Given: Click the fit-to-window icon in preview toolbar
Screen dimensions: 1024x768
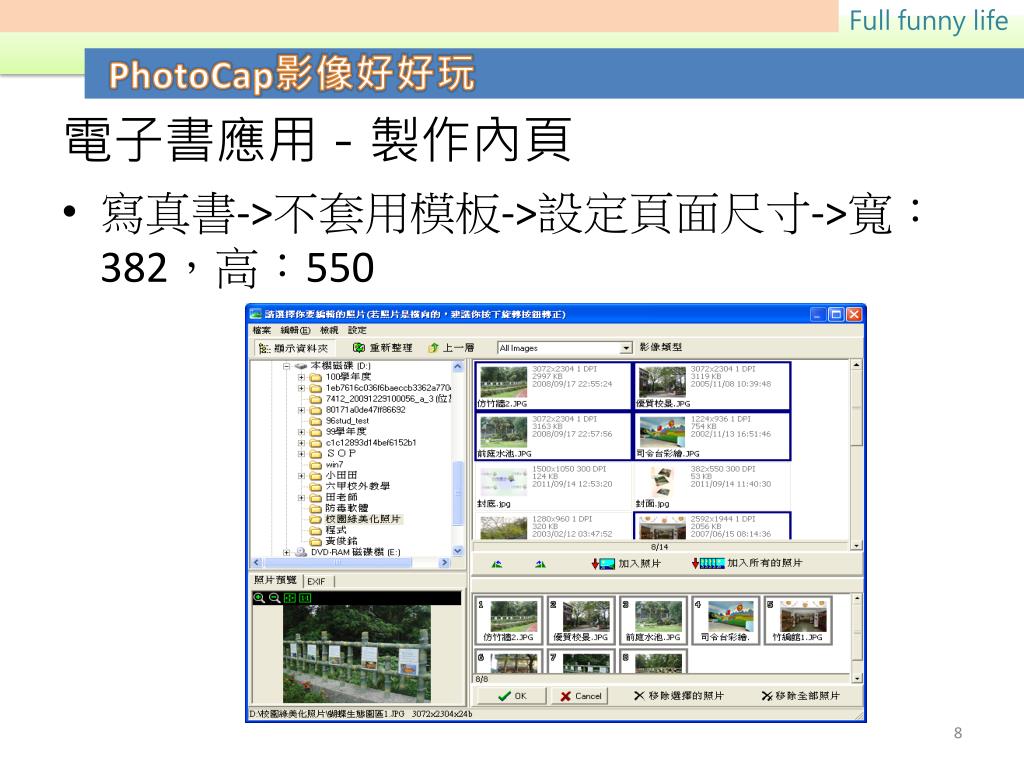Looking at the screenshot, I should coord(290,598).
